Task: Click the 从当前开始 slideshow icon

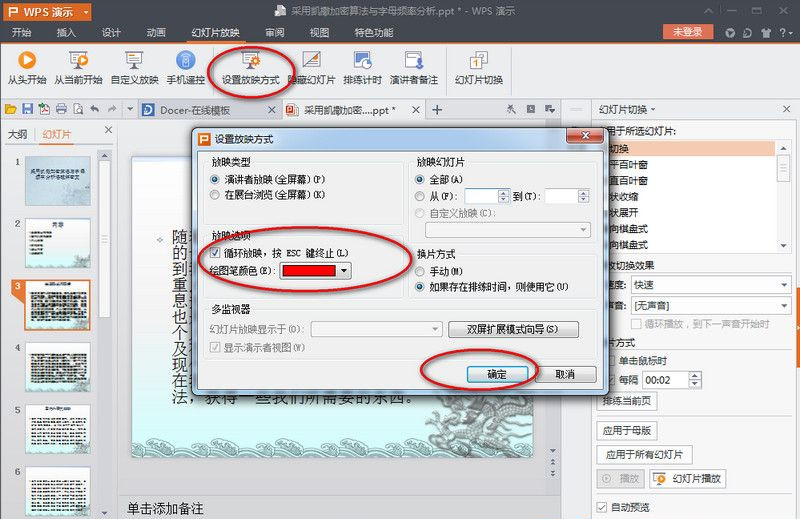Action: (x=78, y=61)
